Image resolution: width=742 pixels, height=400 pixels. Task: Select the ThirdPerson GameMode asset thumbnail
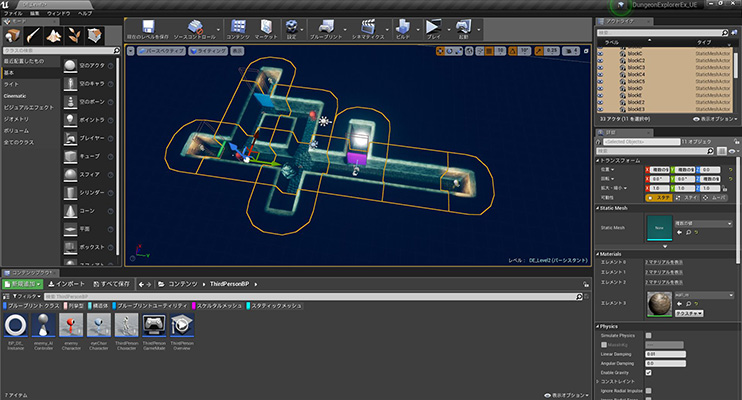[154, 325]
